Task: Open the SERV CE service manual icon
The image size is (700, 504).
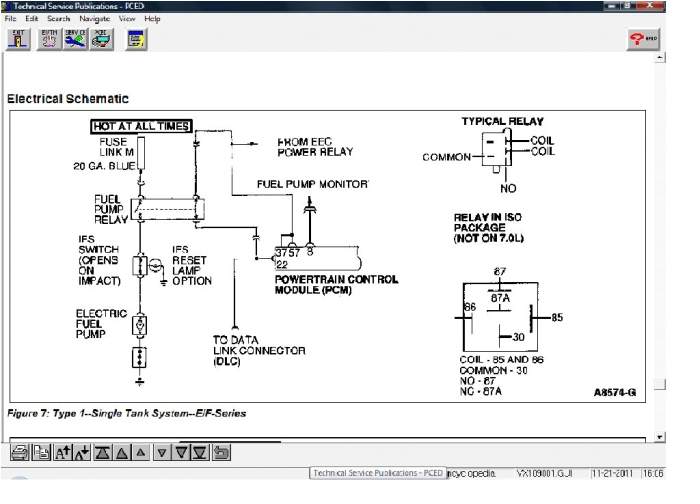Action: pos(75,39)
